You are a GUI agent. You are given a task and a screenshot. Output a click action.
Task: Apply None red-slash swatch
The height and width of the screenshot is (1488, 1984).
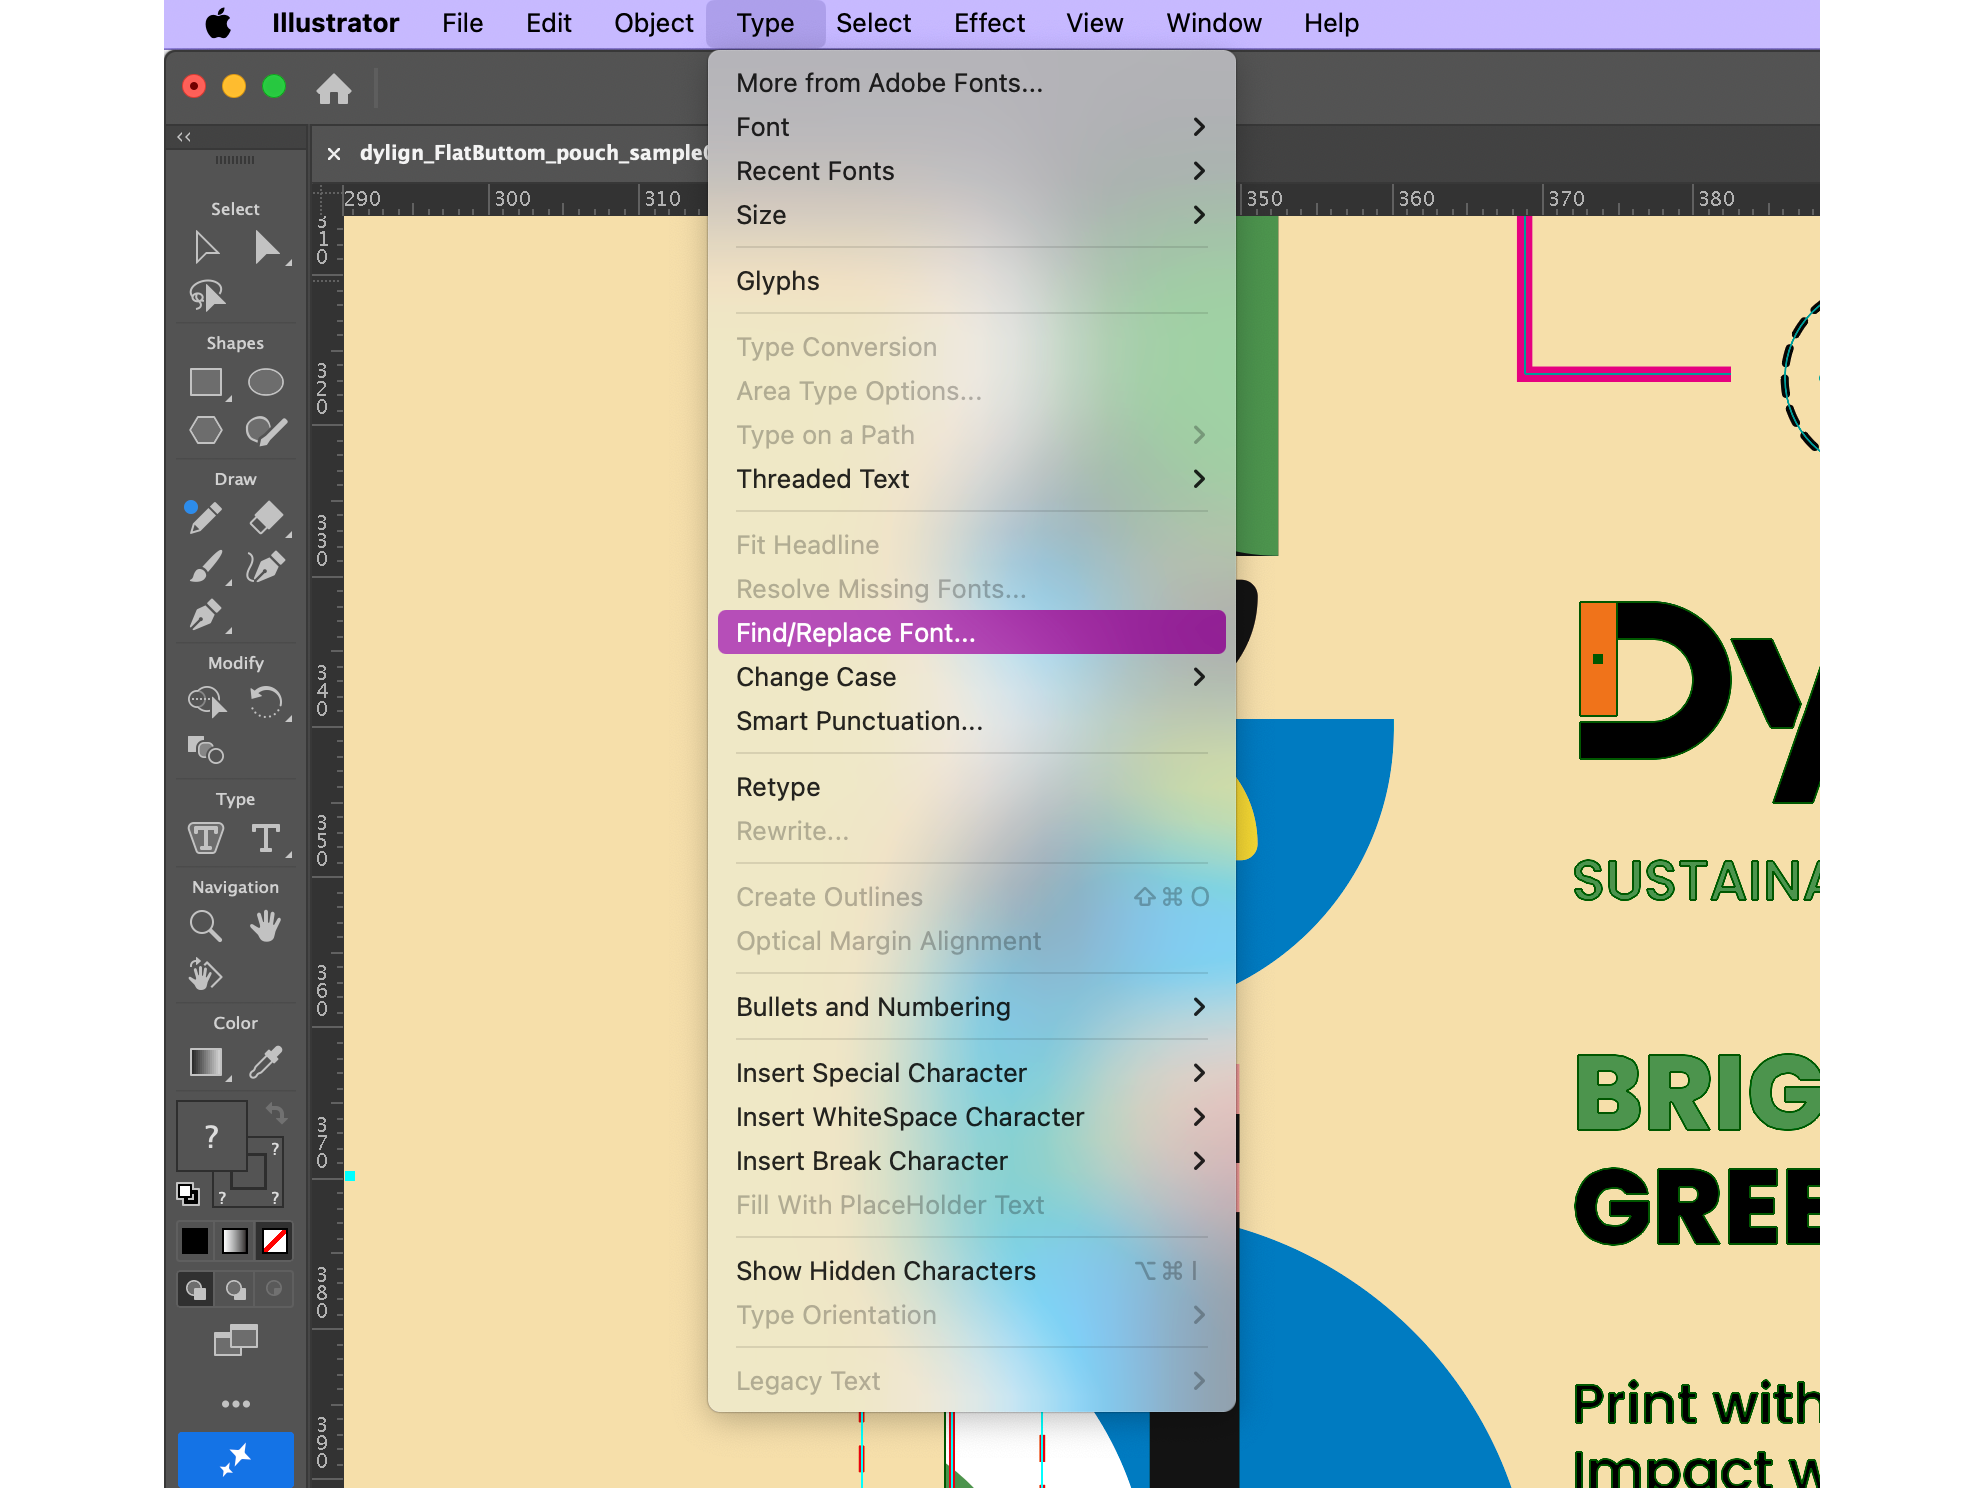[275, 1241]
